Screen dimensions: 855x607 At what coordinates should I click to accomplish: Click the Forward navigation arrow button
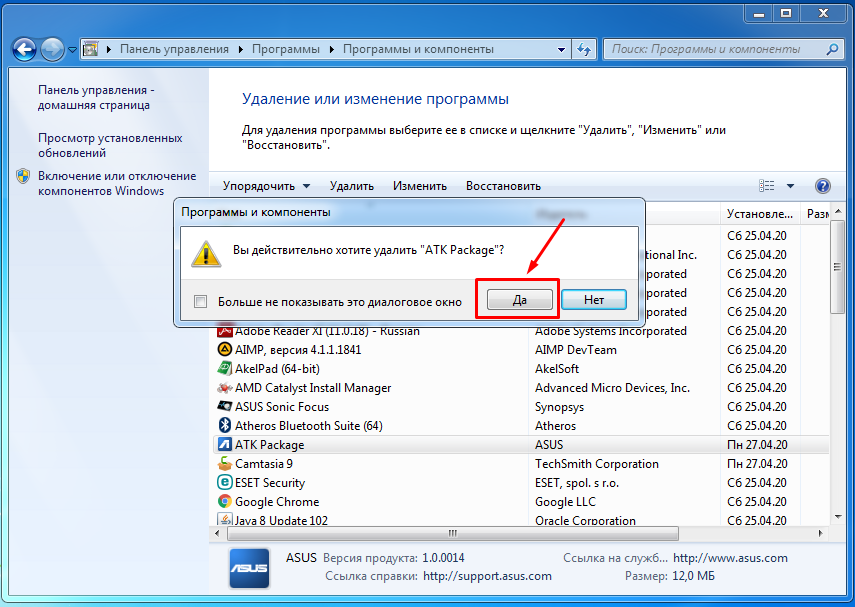pyautogui.click(x=52, y=50)
